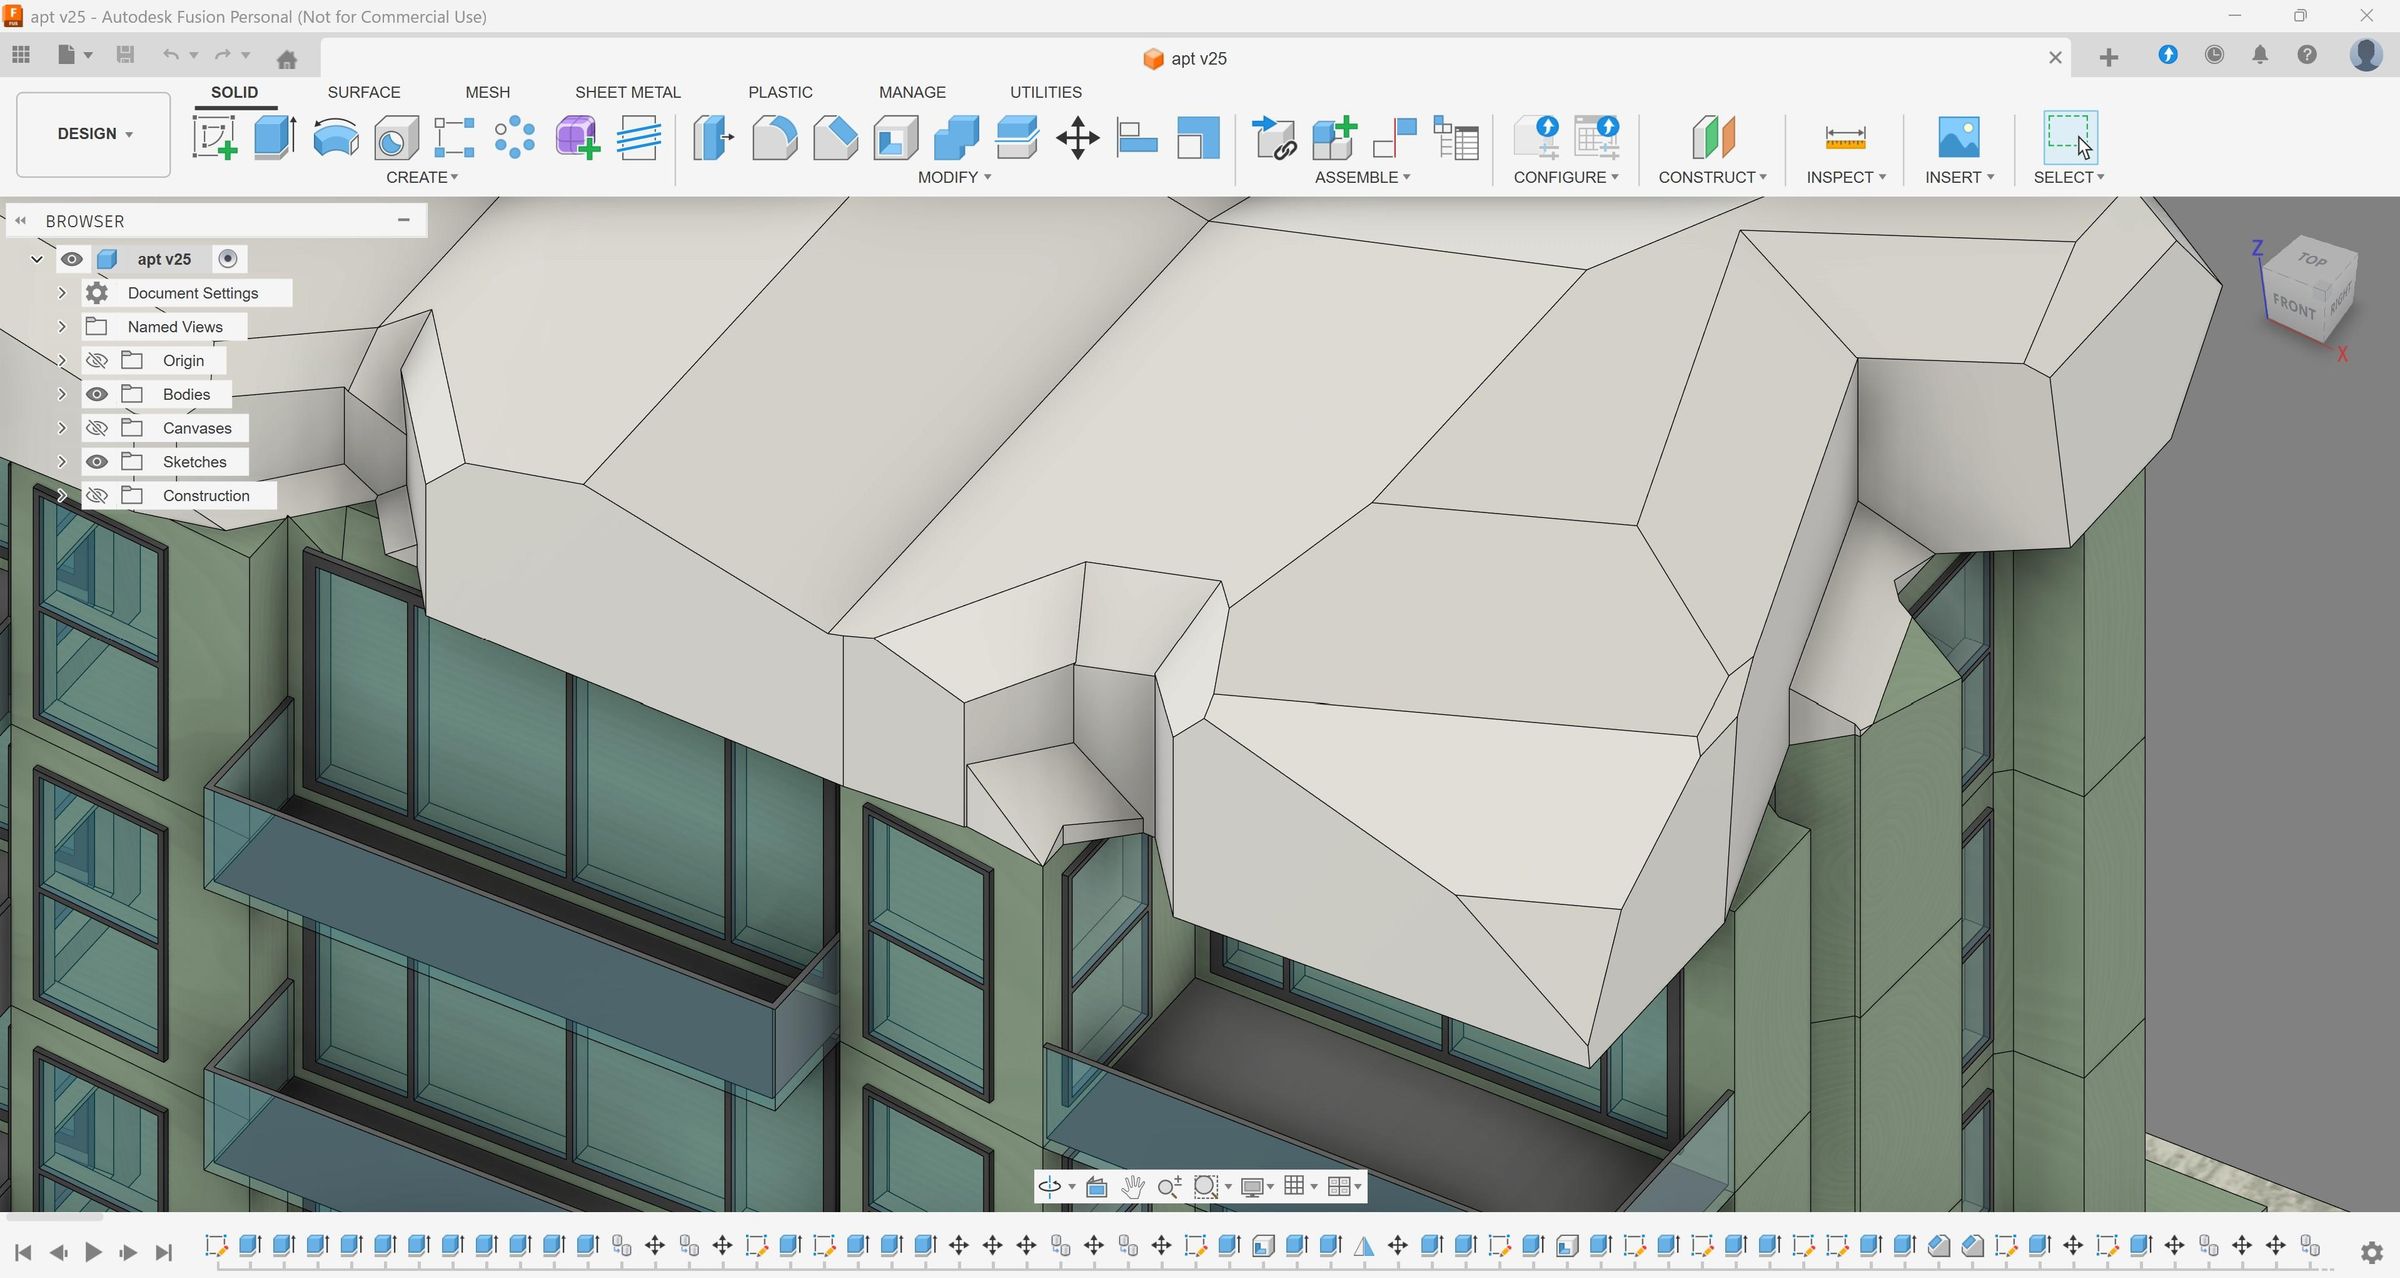Viewport: 2400px width, 1278px height.
Task: Toggle visibility of apt v25 root component
Action: 71,259
